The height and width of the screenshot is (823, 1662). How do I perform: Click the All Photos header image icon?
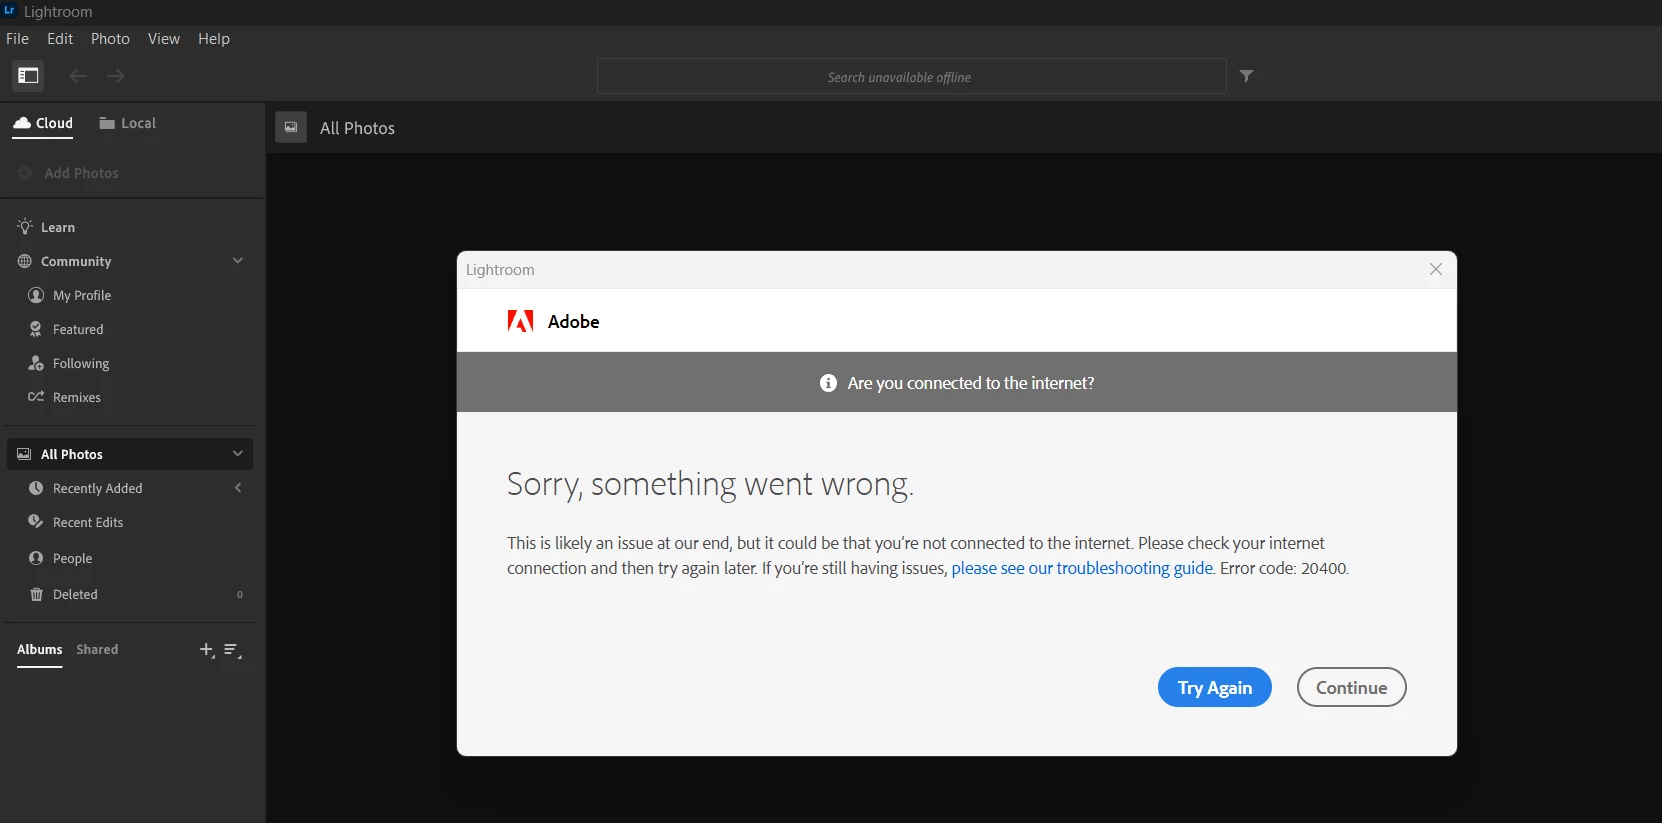291,127
